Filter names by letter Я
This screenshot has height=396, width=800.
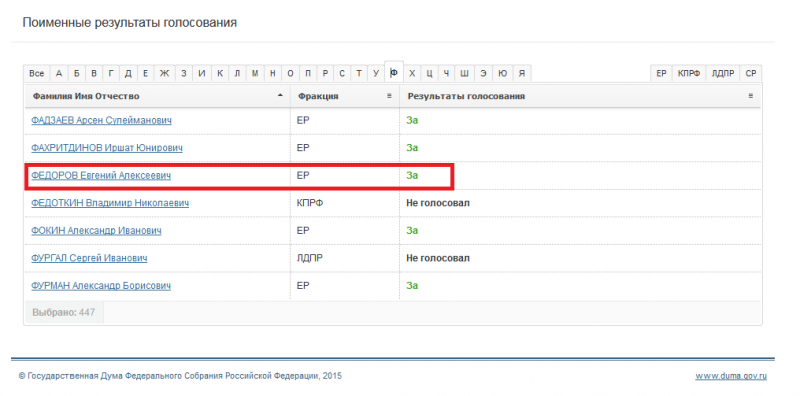click(x=522, y=73)
